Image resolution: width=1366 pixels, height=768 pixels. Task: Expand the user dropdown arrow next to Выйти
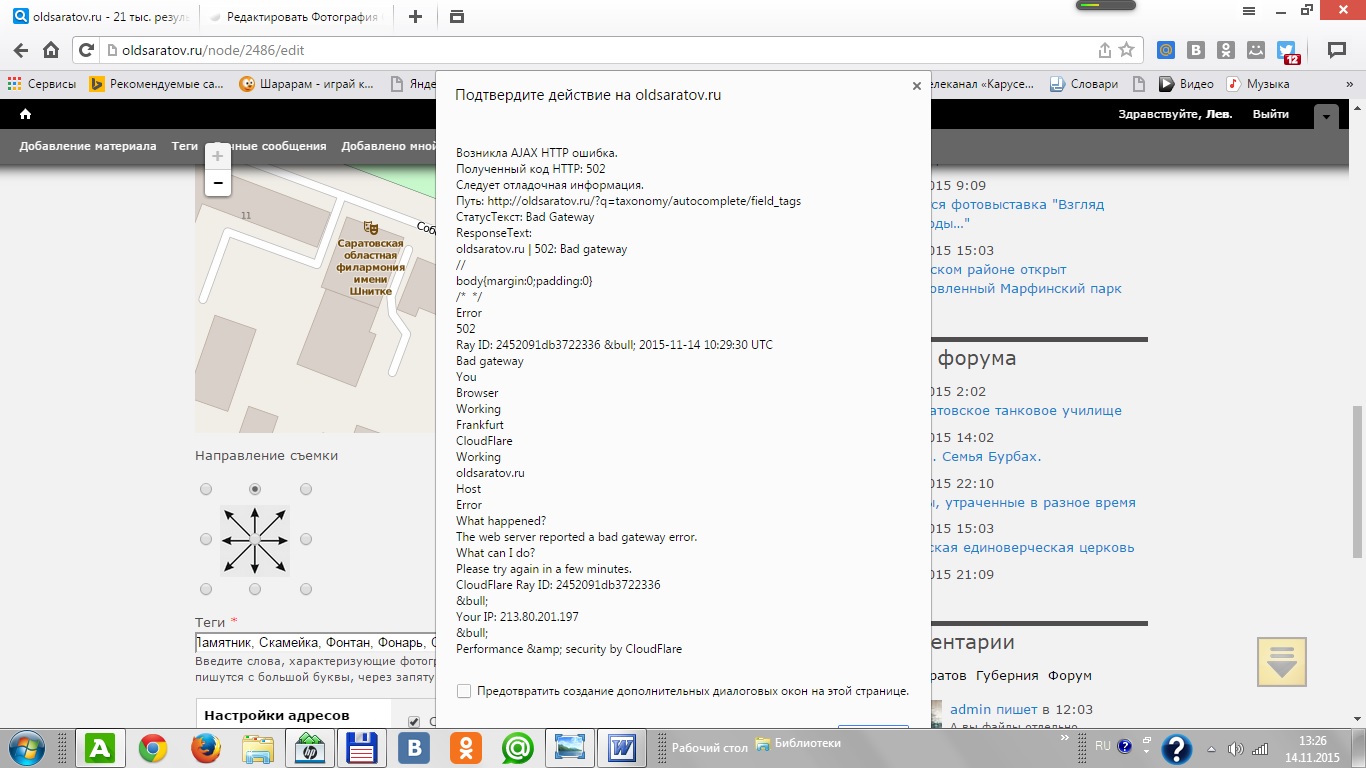click(1326, 116)
